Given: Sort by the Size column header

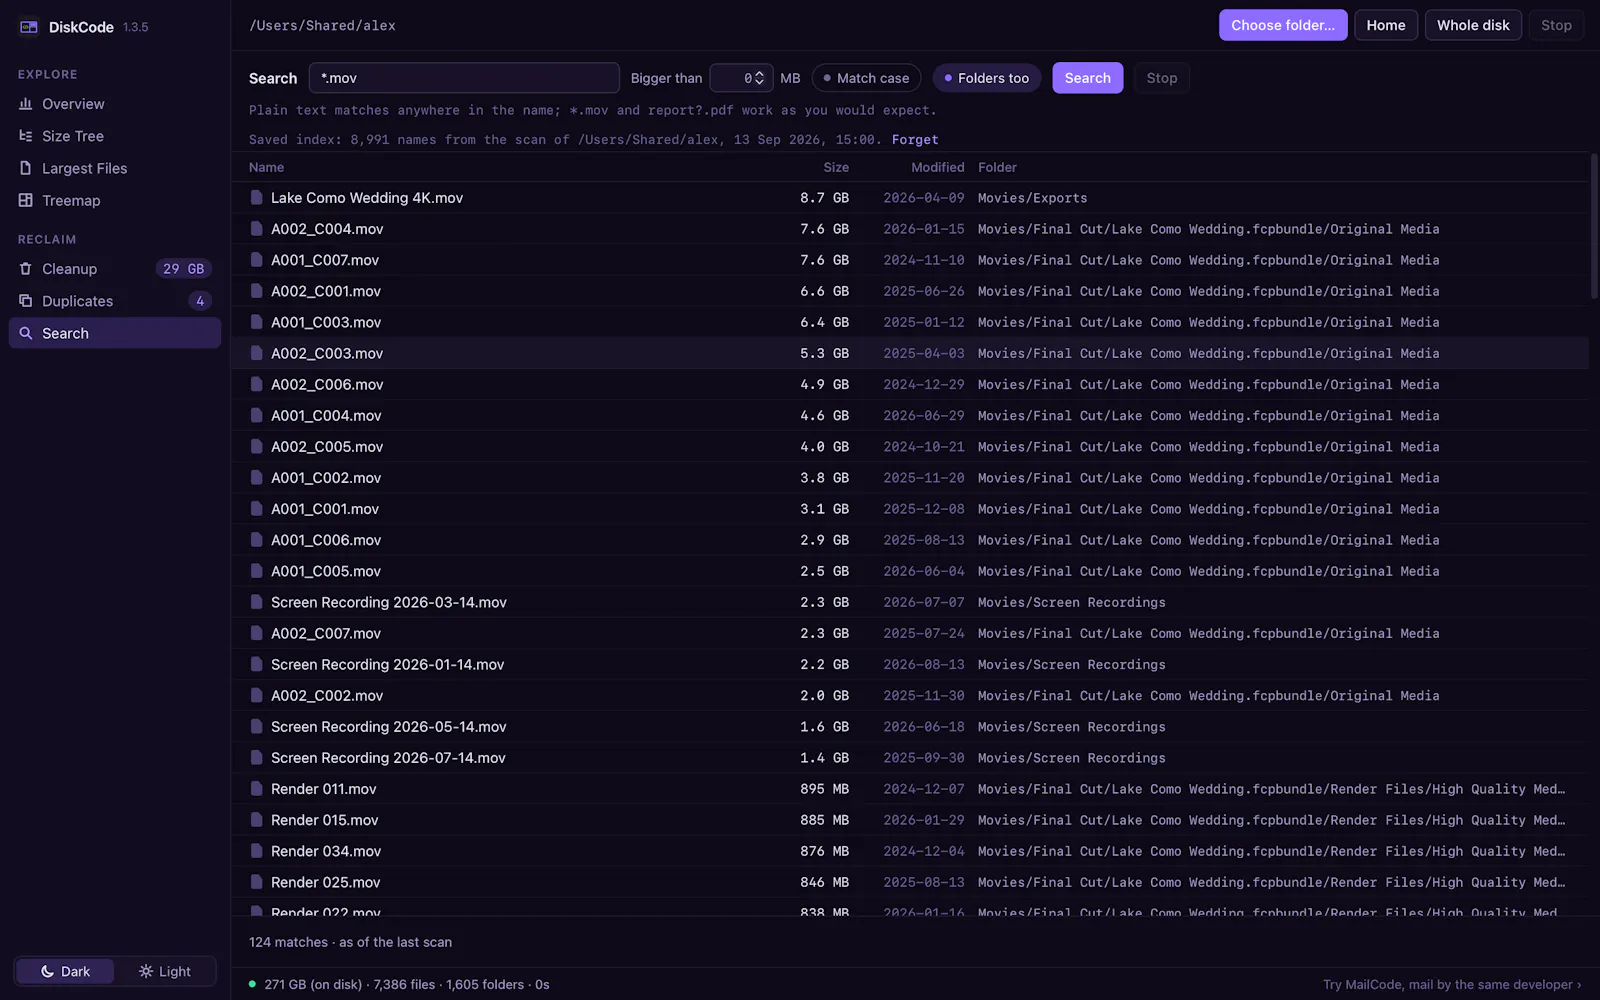Looking at the screenshot, I should [x=836, y=167].
